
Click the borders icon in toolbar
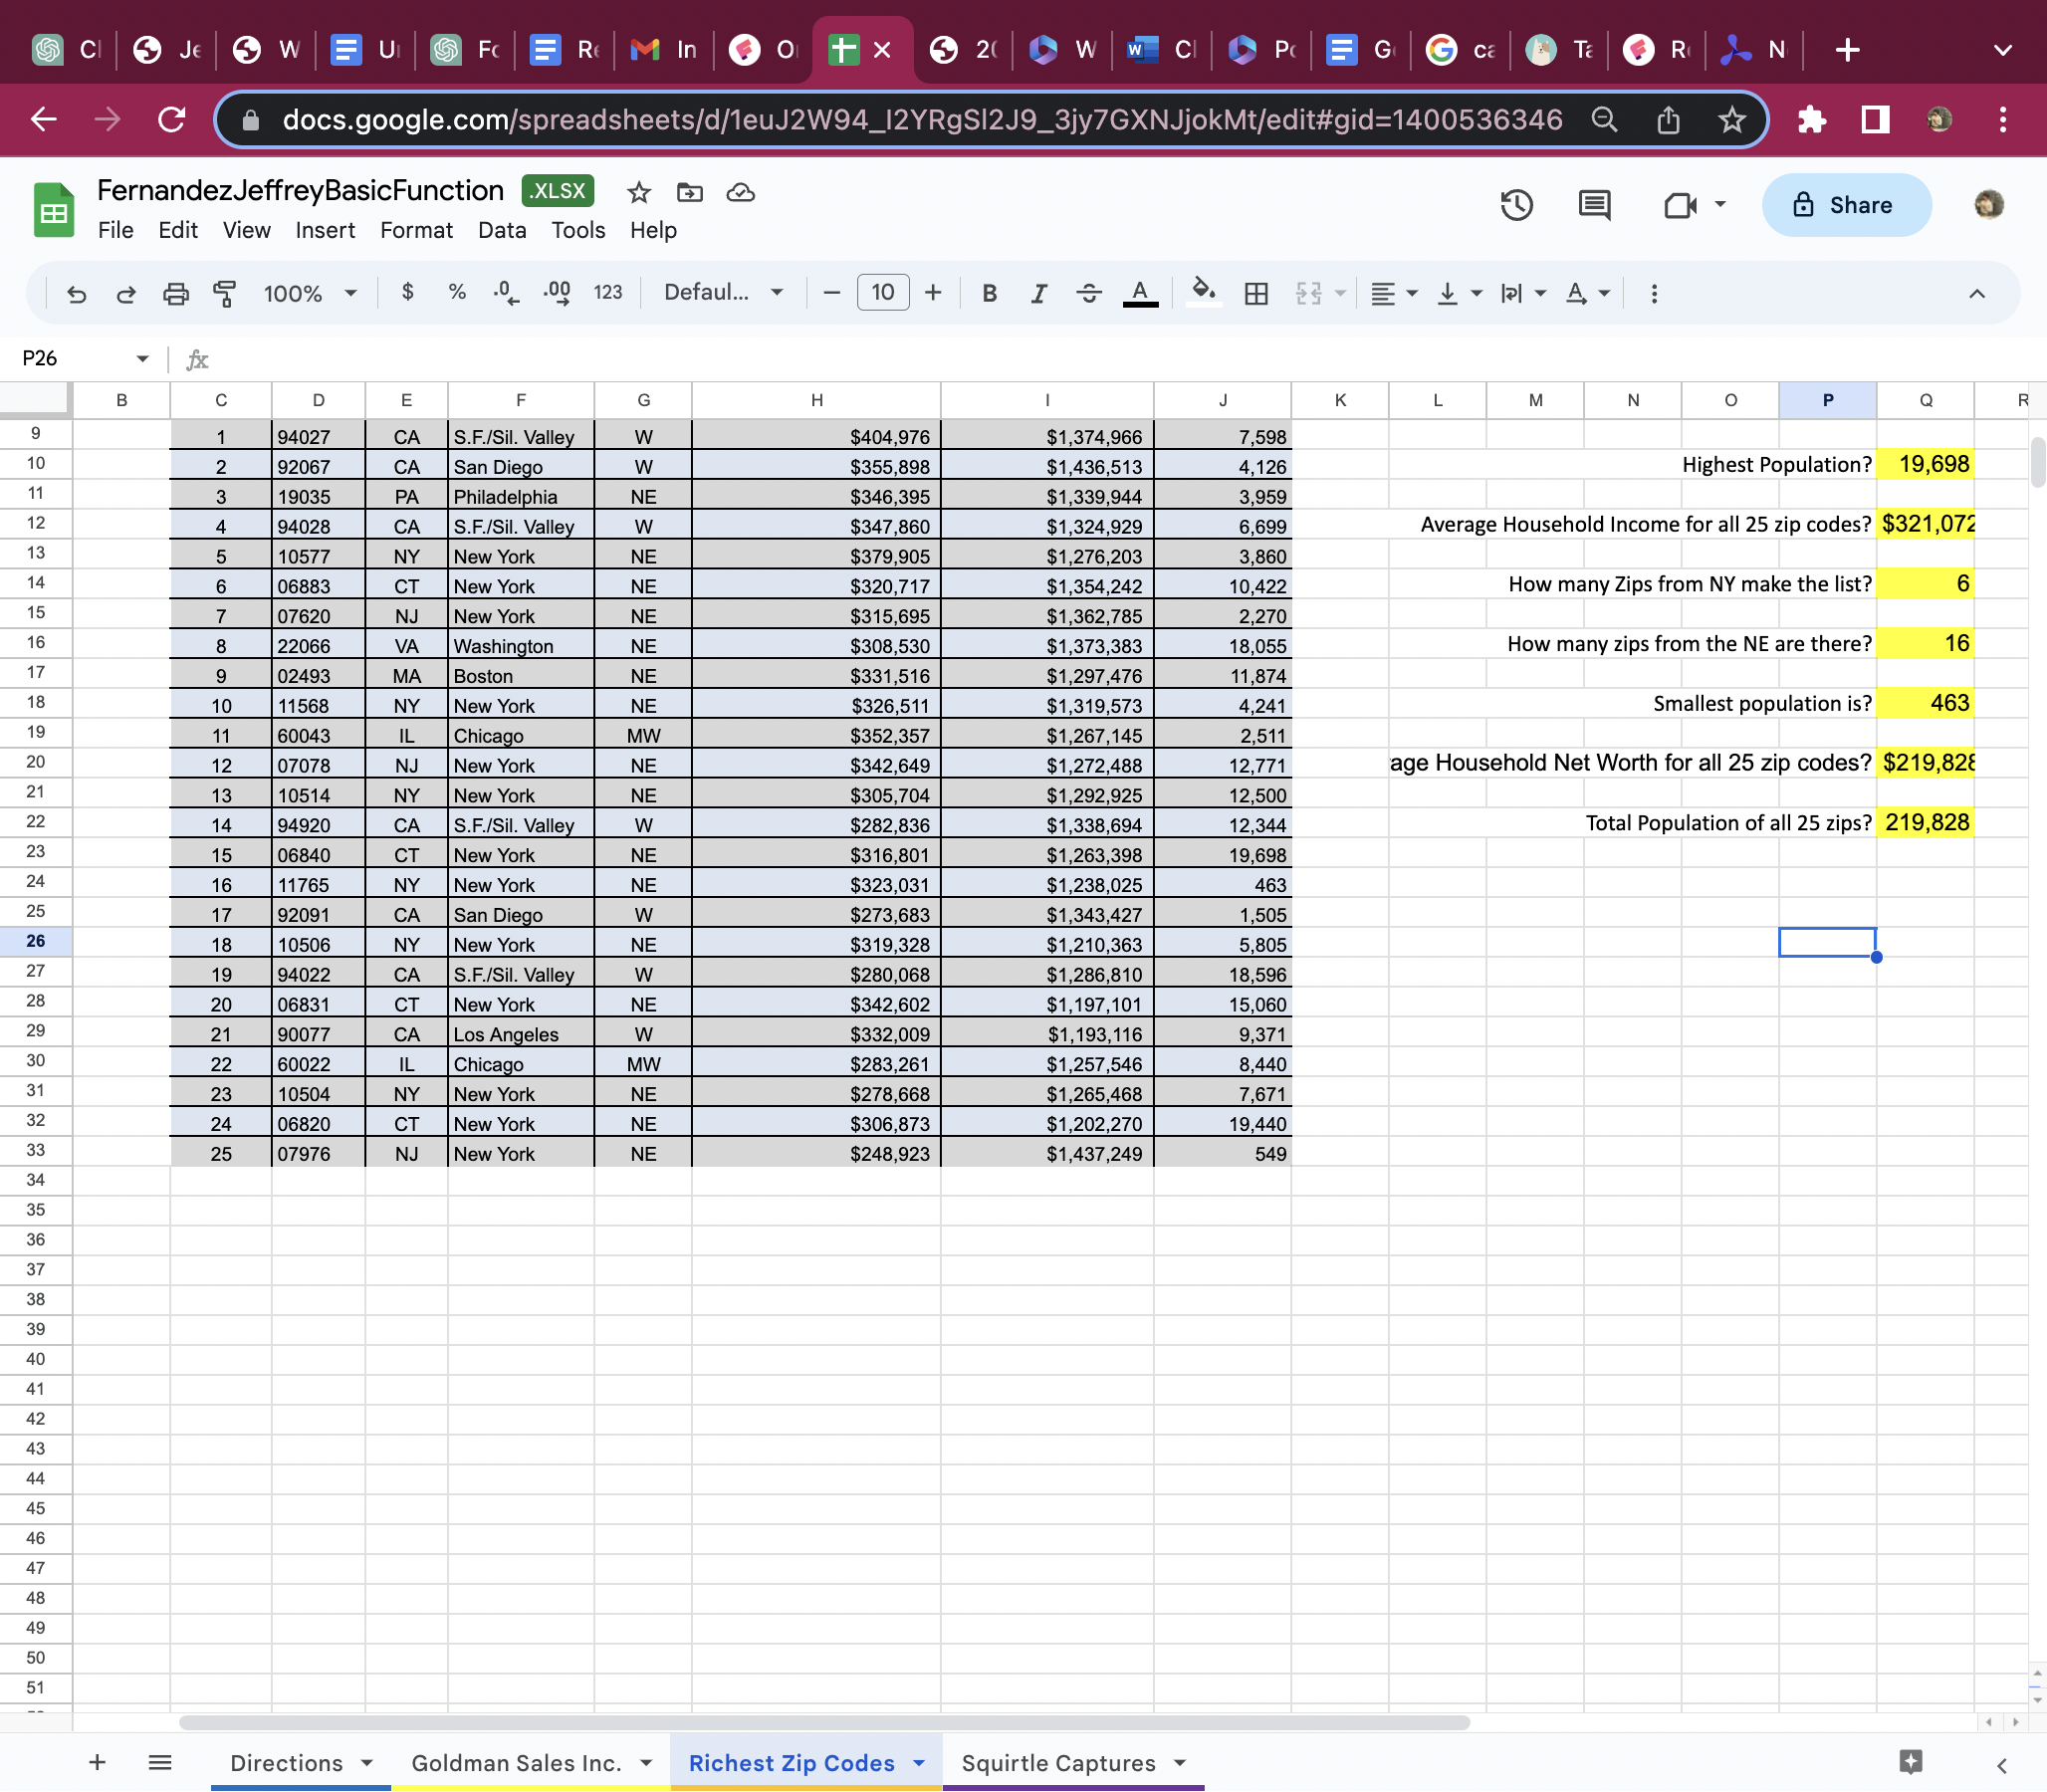click(1256, 293)
